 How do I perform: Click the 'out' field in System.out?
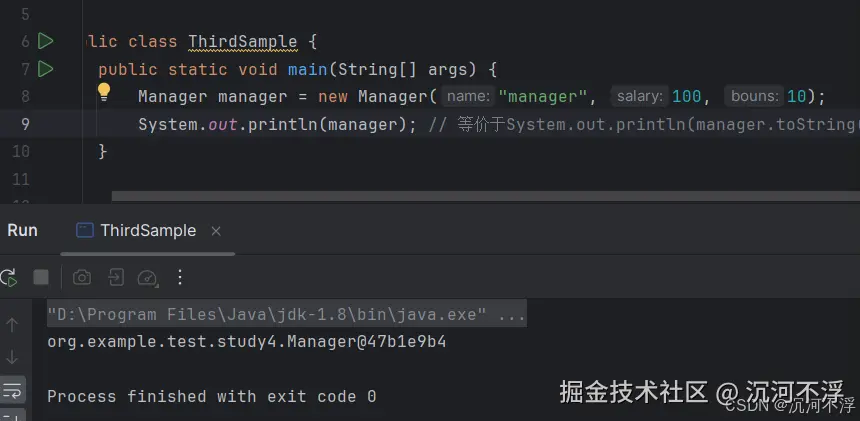(223, 124)
